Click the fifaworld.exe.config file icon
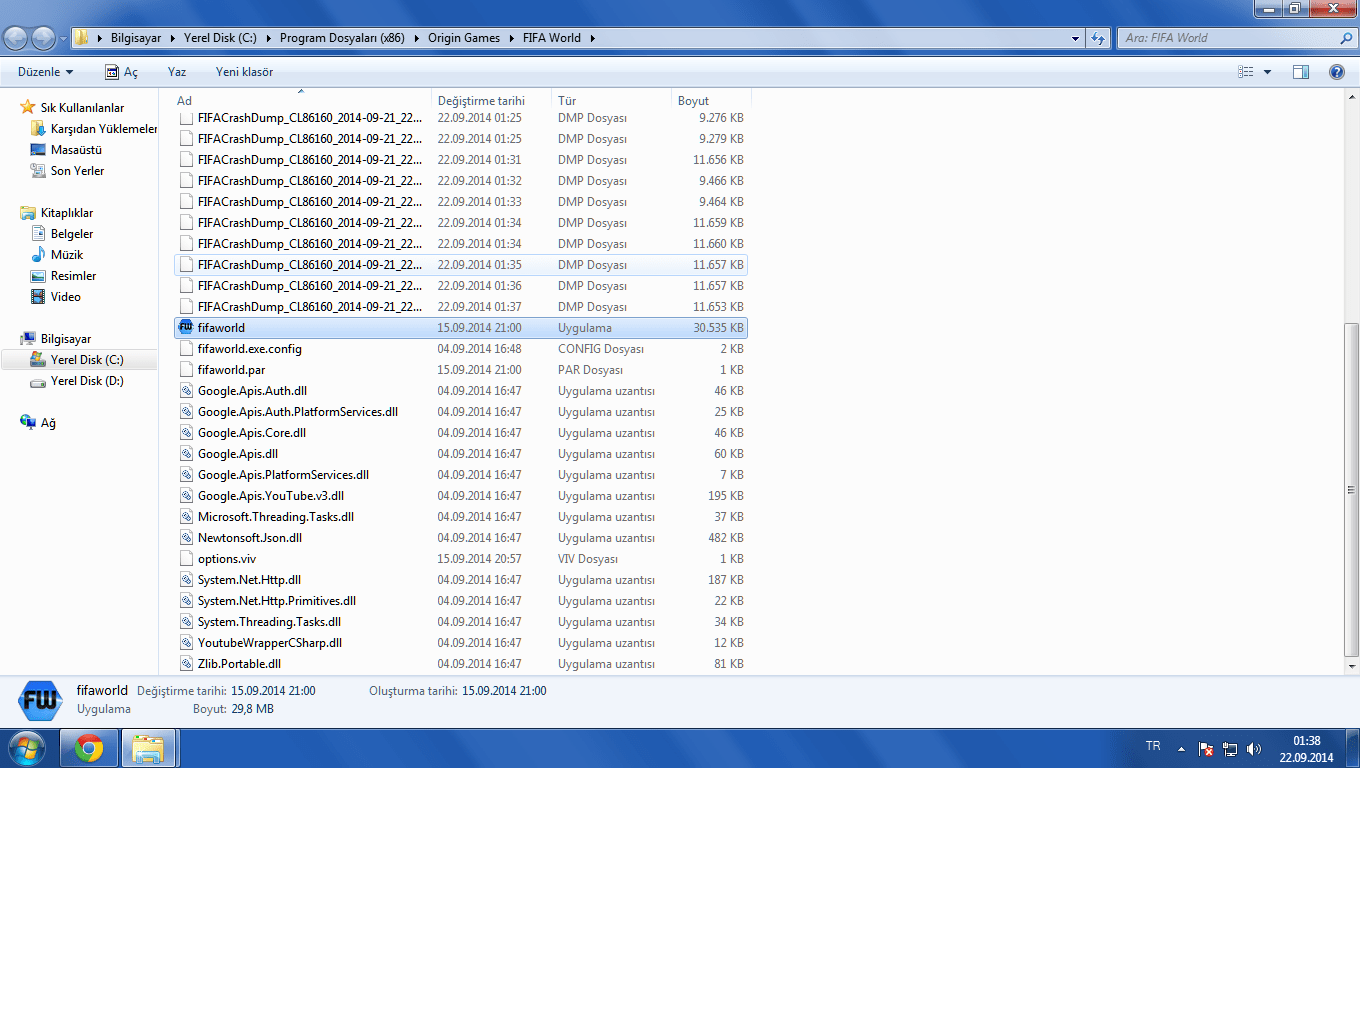Viewport: 1360px width, 1020px height. 186,348
